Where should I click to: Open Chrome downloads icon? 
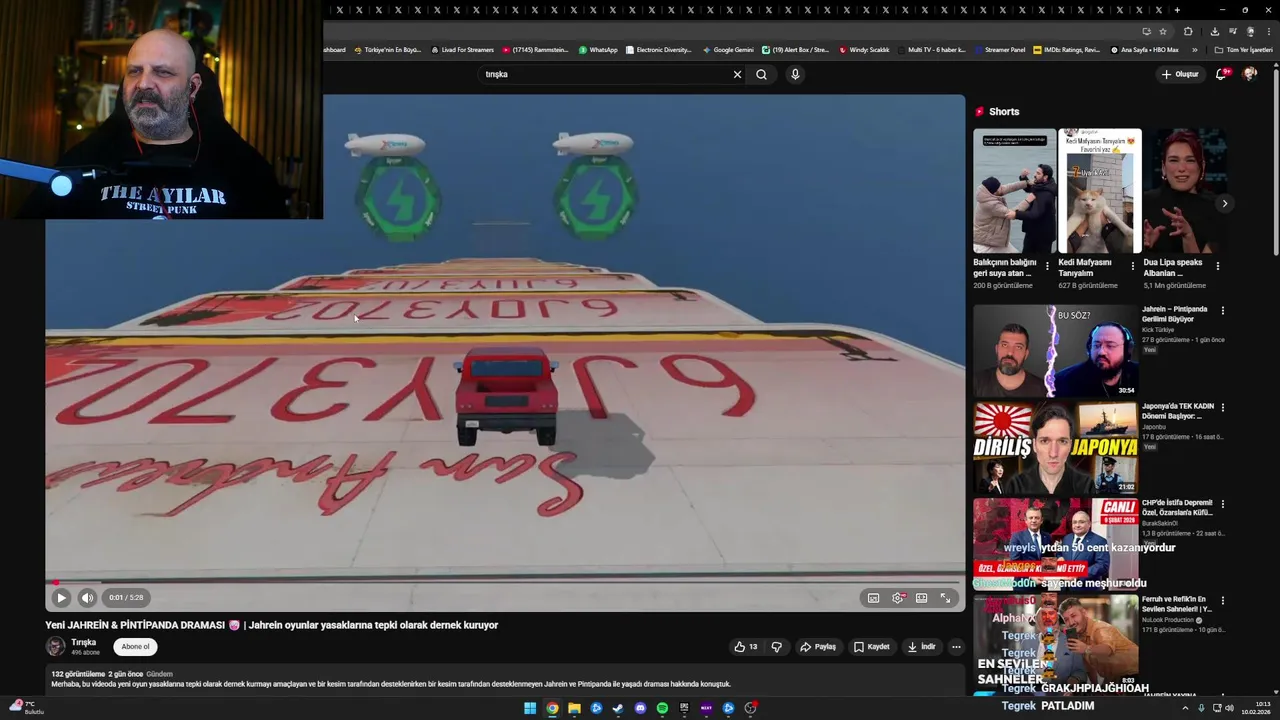click(1214, 31)
